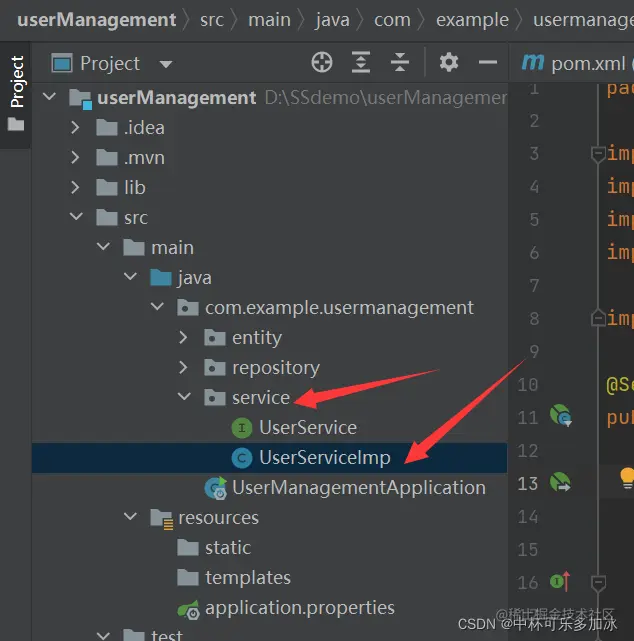Select the lib folder row
Image resolution: width=634 pixels, height=641 pixels.
point(270,188)
